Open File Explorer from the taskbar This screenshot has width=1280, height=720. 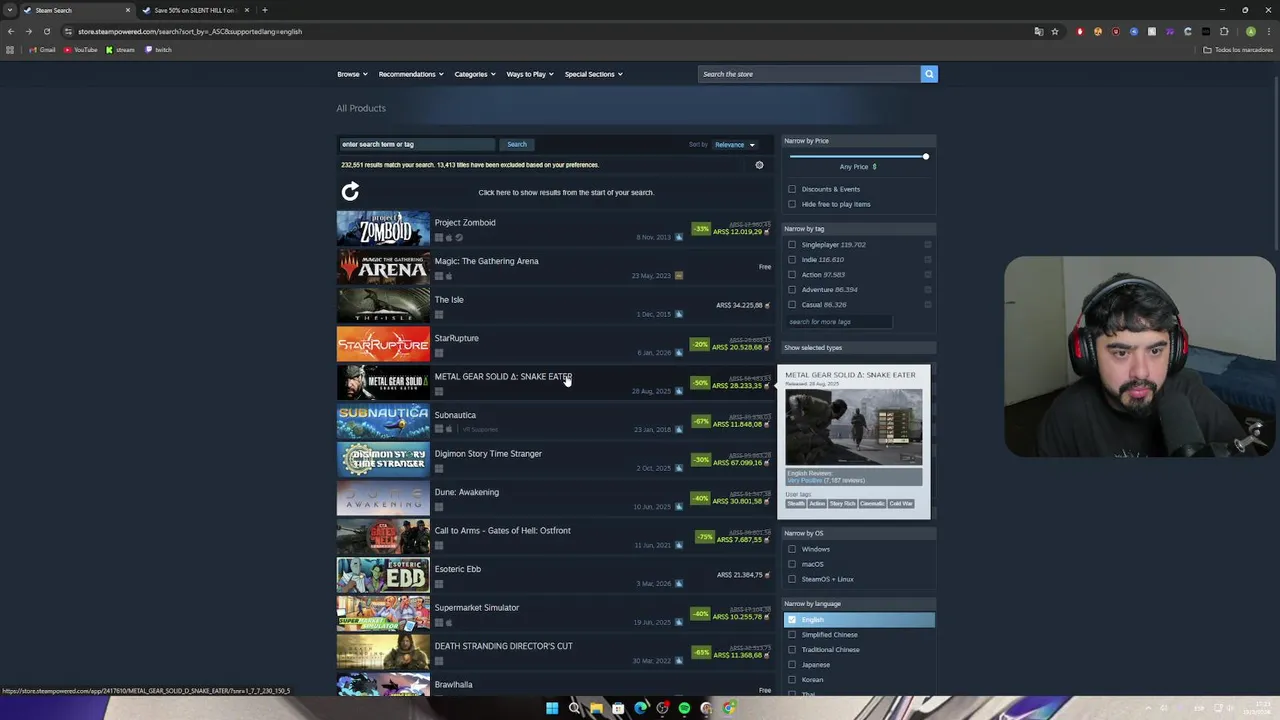coord(596,708)
